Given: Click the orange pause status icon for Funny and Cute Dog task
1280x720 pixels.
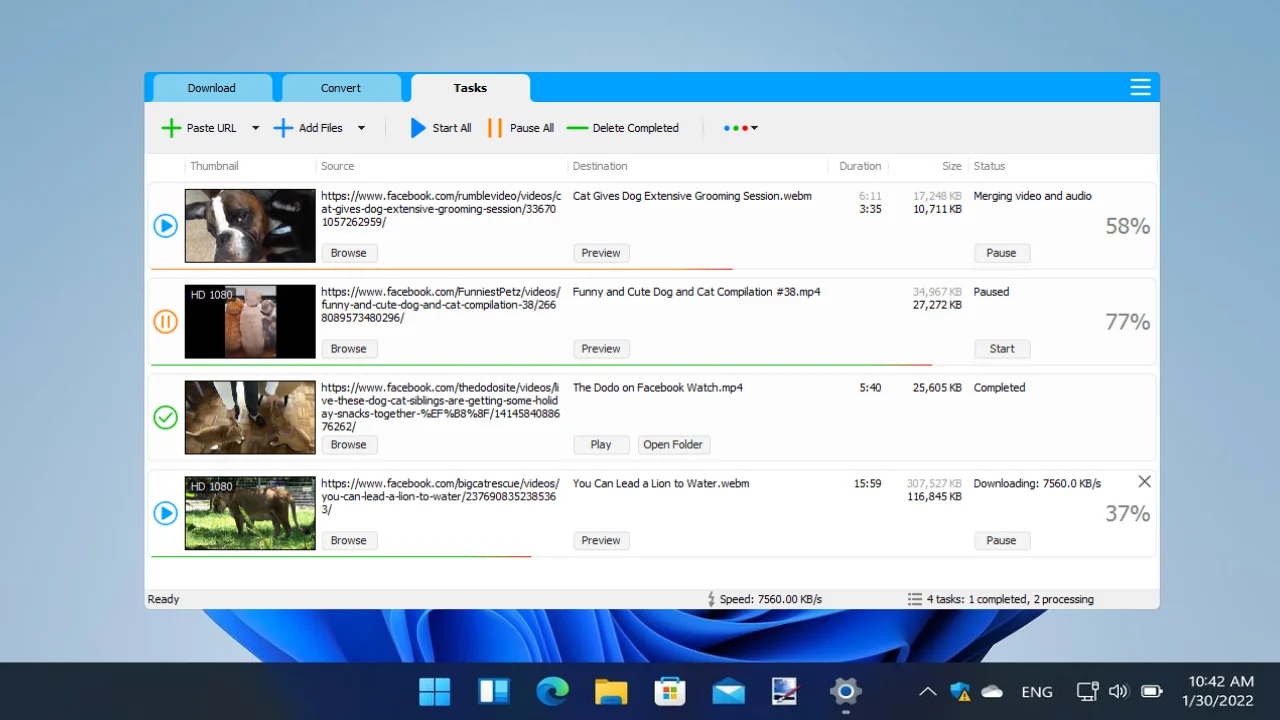Looking at the screenshot, I should [165, 322].
